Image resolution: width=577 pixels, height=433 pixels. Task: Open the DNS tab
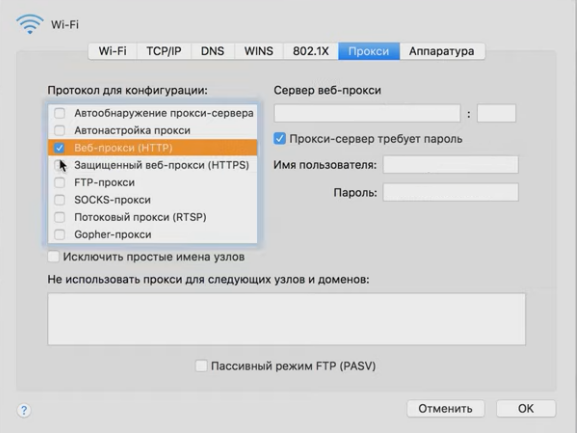[213, 51]
